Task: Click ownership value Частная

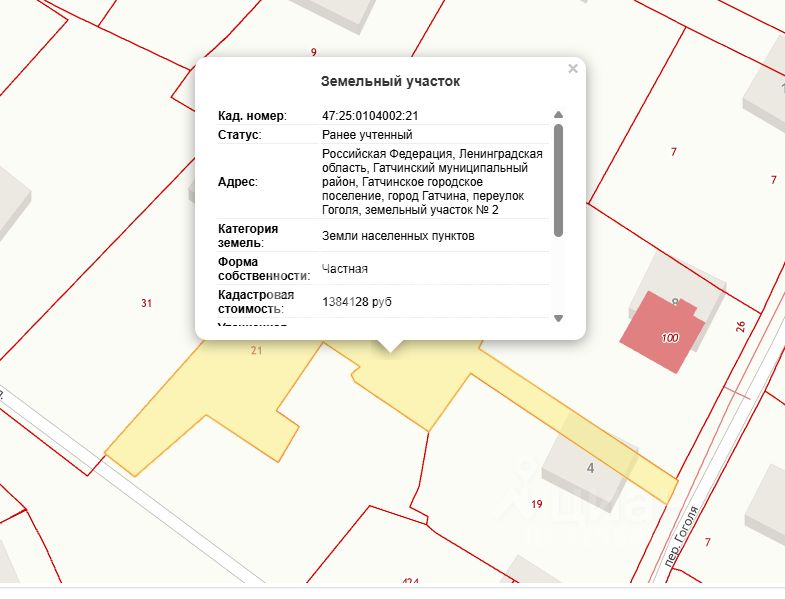Action: 344,269
